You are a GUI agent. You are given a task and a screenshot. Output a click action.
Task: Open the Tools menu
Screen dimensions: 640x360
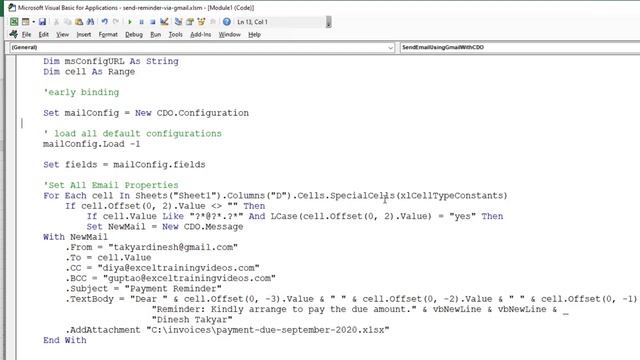pyautogui.click(x=176, y=35)
